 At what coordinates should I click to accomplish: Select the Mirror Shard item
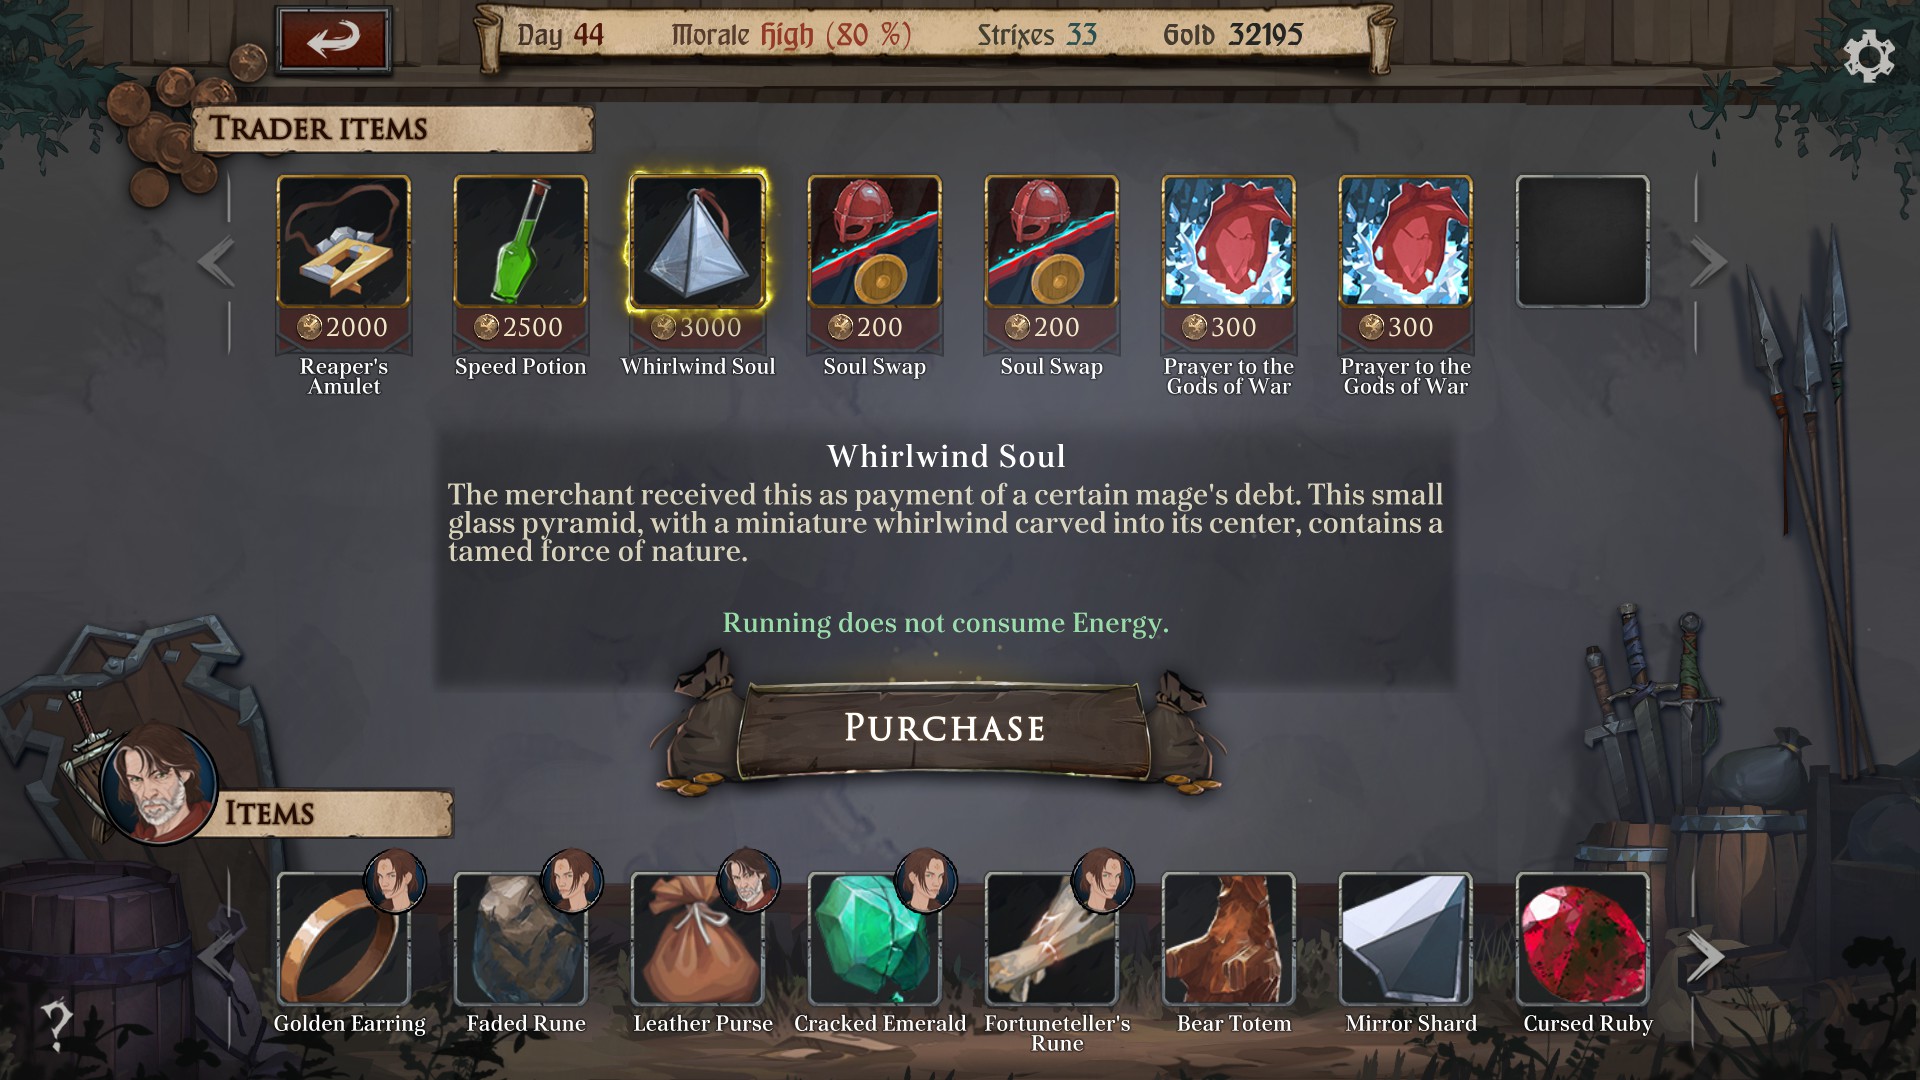point(1405,939)
